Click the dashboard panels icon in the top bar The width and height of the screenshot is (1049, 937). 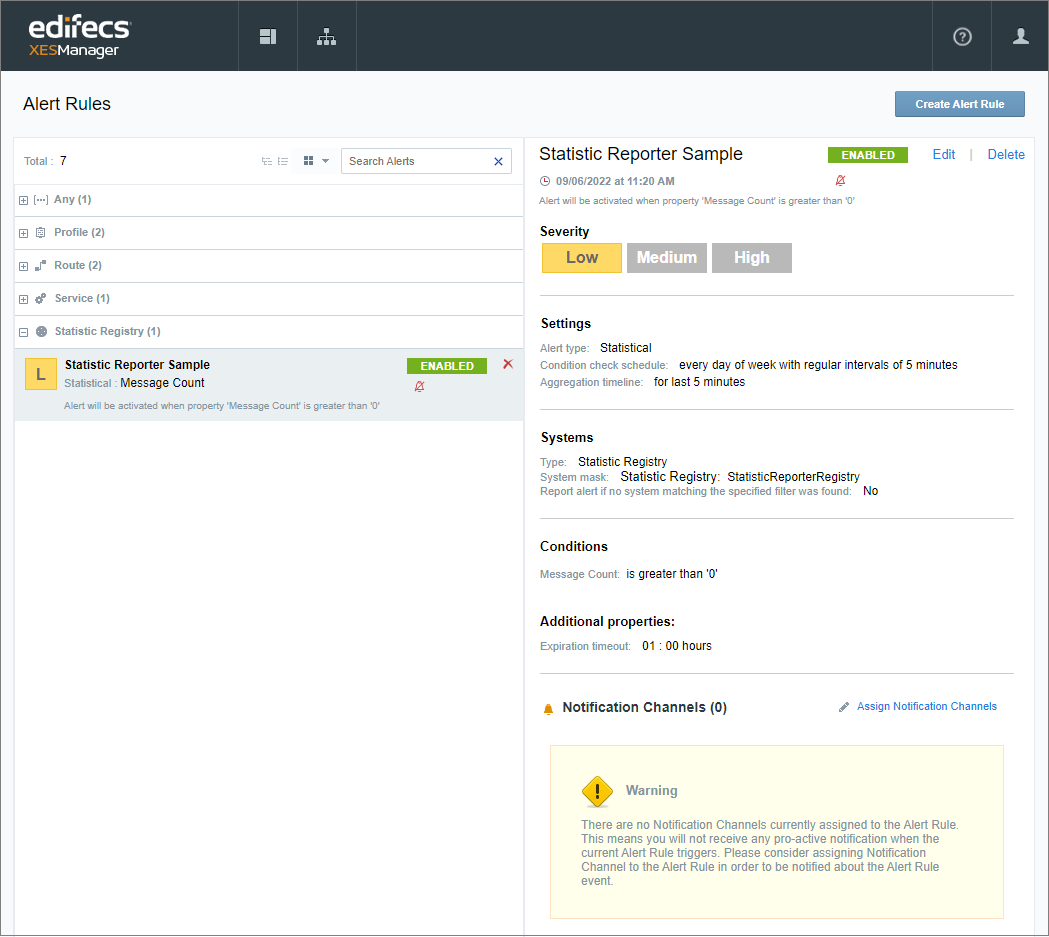coord(268,36)
